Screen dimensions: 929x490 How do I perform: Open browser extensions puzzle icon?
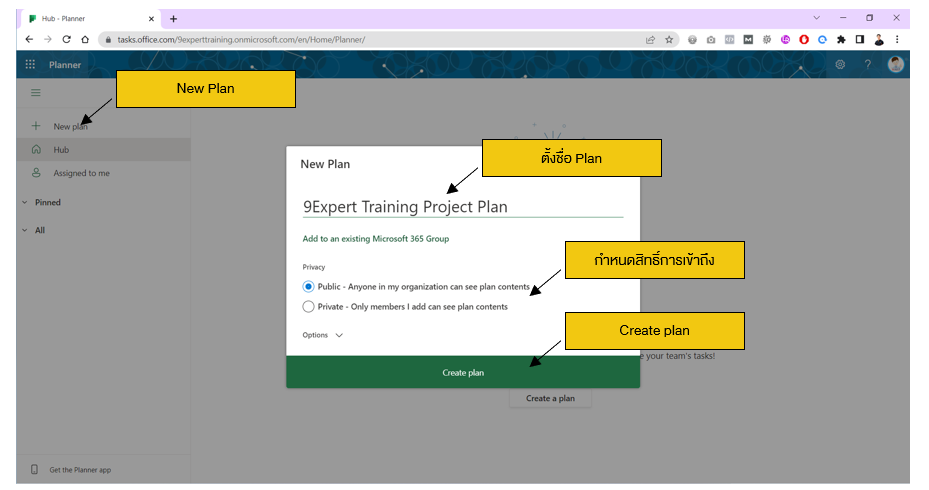[x=841, y=39]
